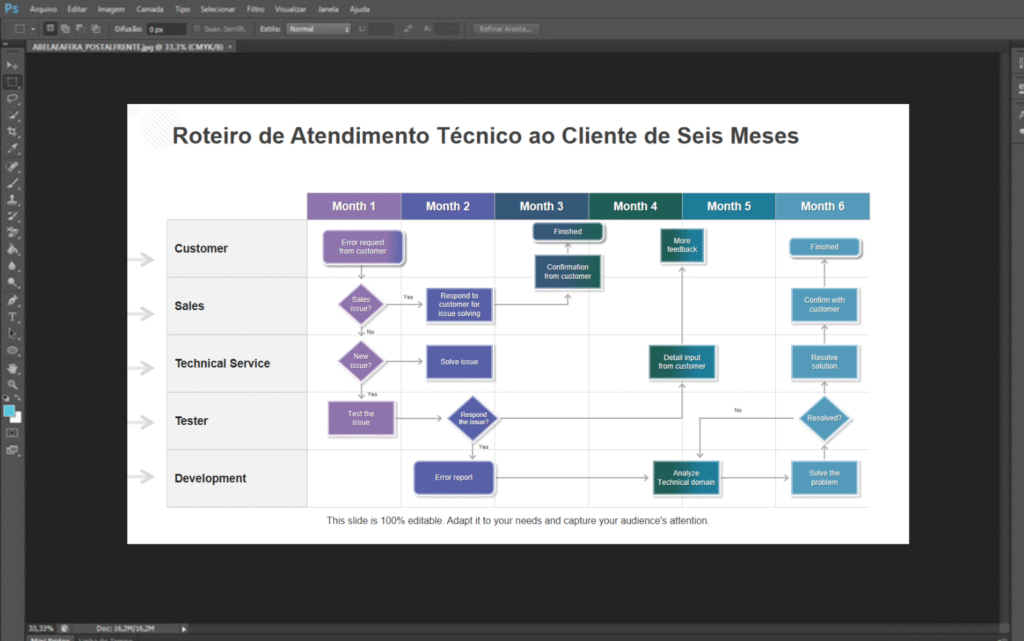Click the cyan foreground color swatch
The height and width of the screenshot is (641, 1024).
(x=10, y=411)
